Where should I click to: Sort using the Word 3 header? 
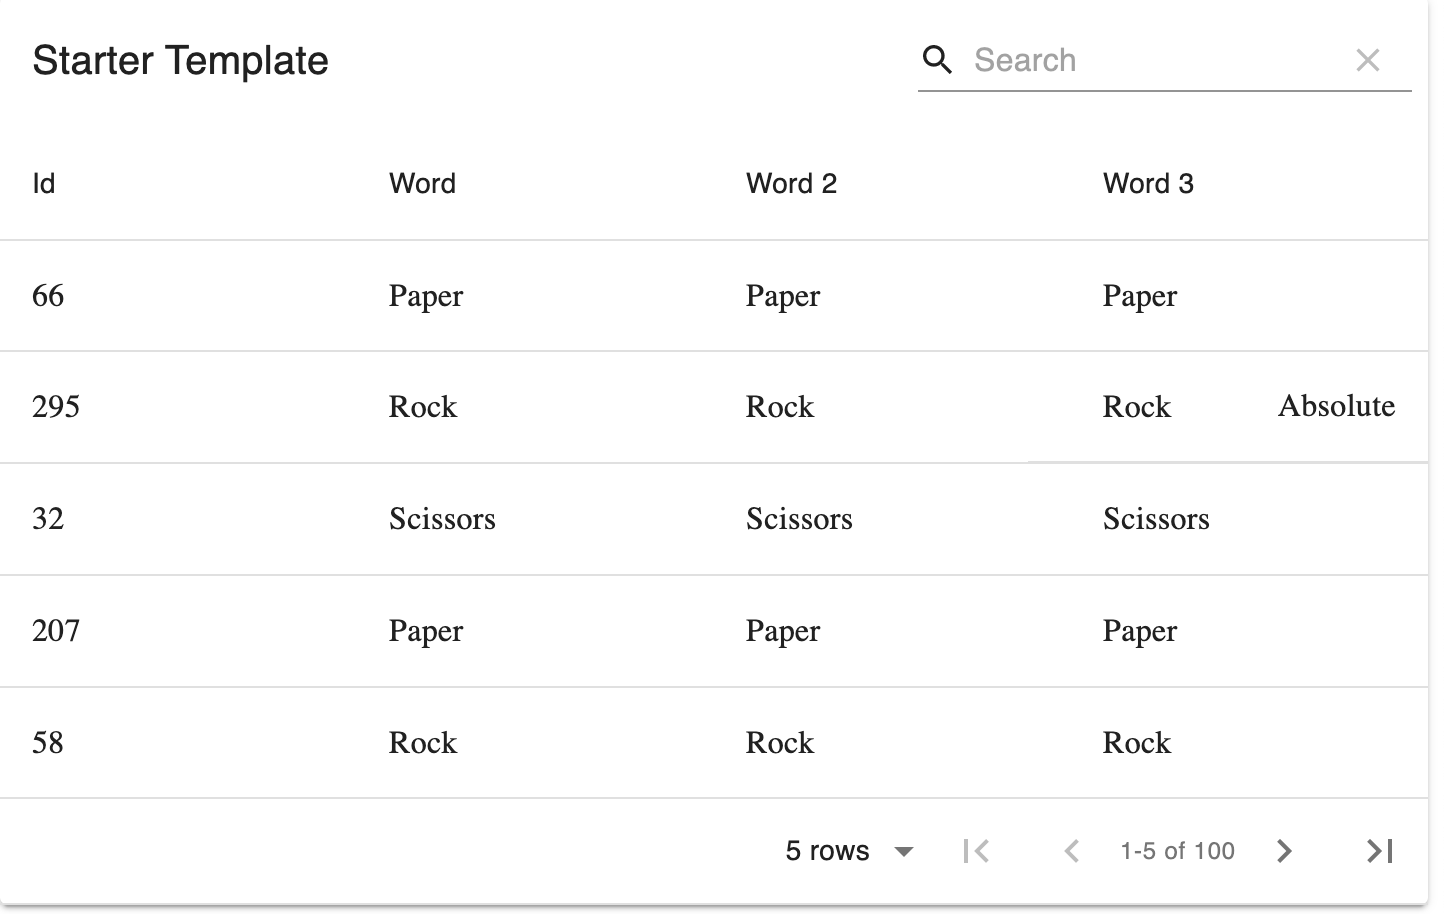(x=1148, y=183)
